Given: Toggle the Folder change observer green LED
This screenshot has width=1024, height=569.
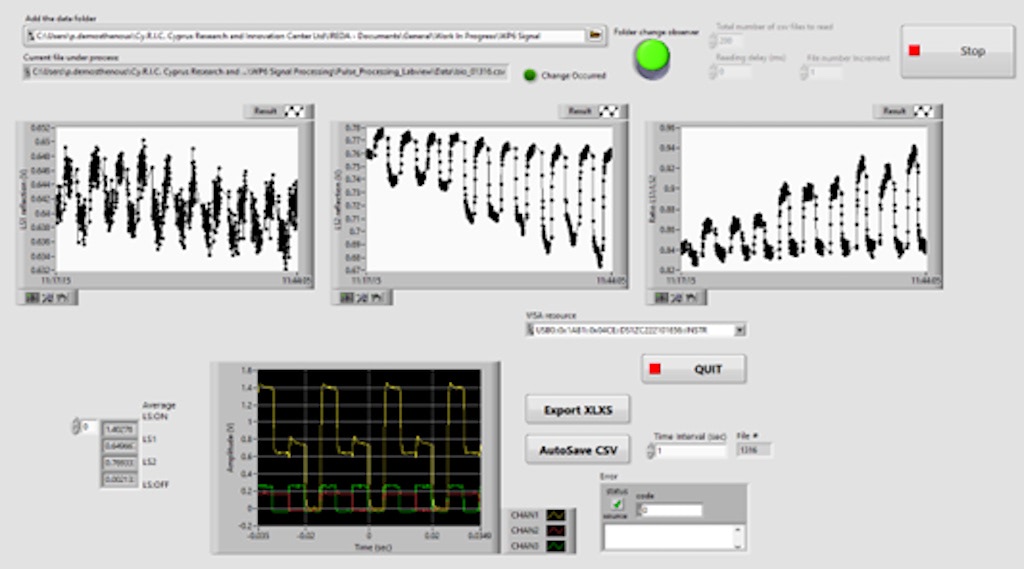Looking at the screenshot, I should (x=652, y=56).
